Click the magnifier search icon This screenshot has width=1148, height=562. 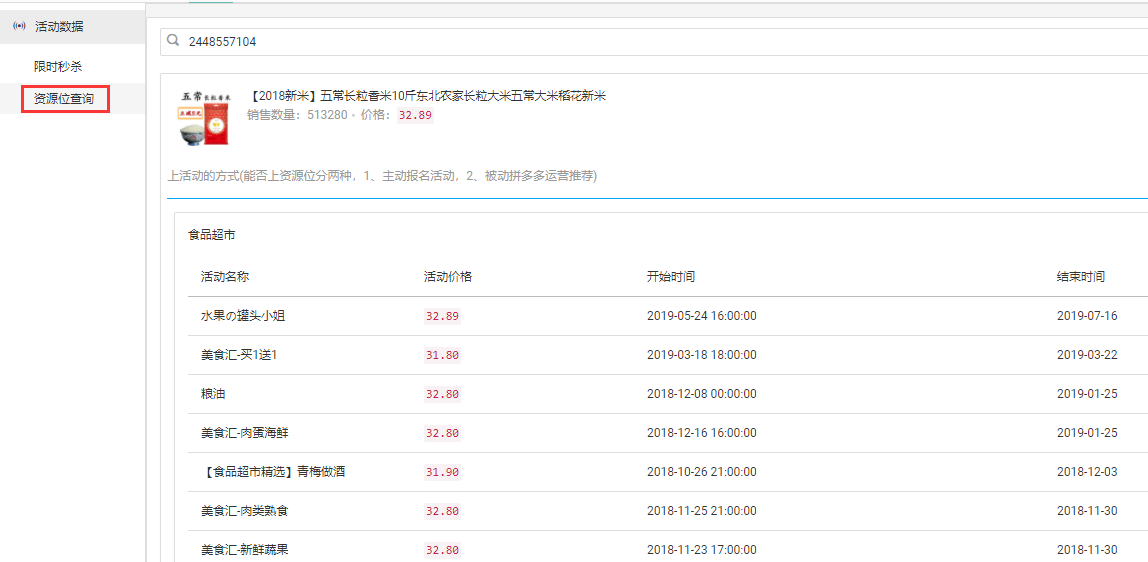coord(174,41)
